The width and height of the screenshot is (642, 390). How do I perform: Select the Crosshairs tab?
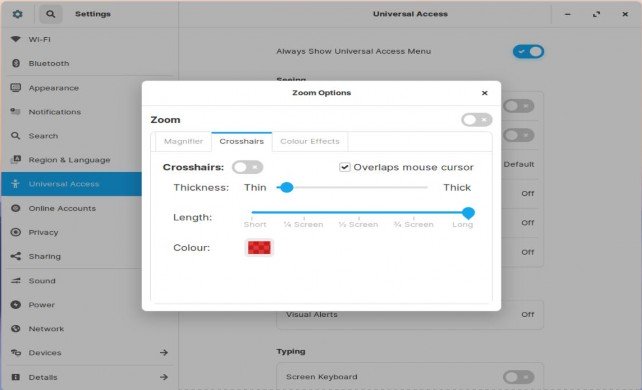tap(242, 142)
